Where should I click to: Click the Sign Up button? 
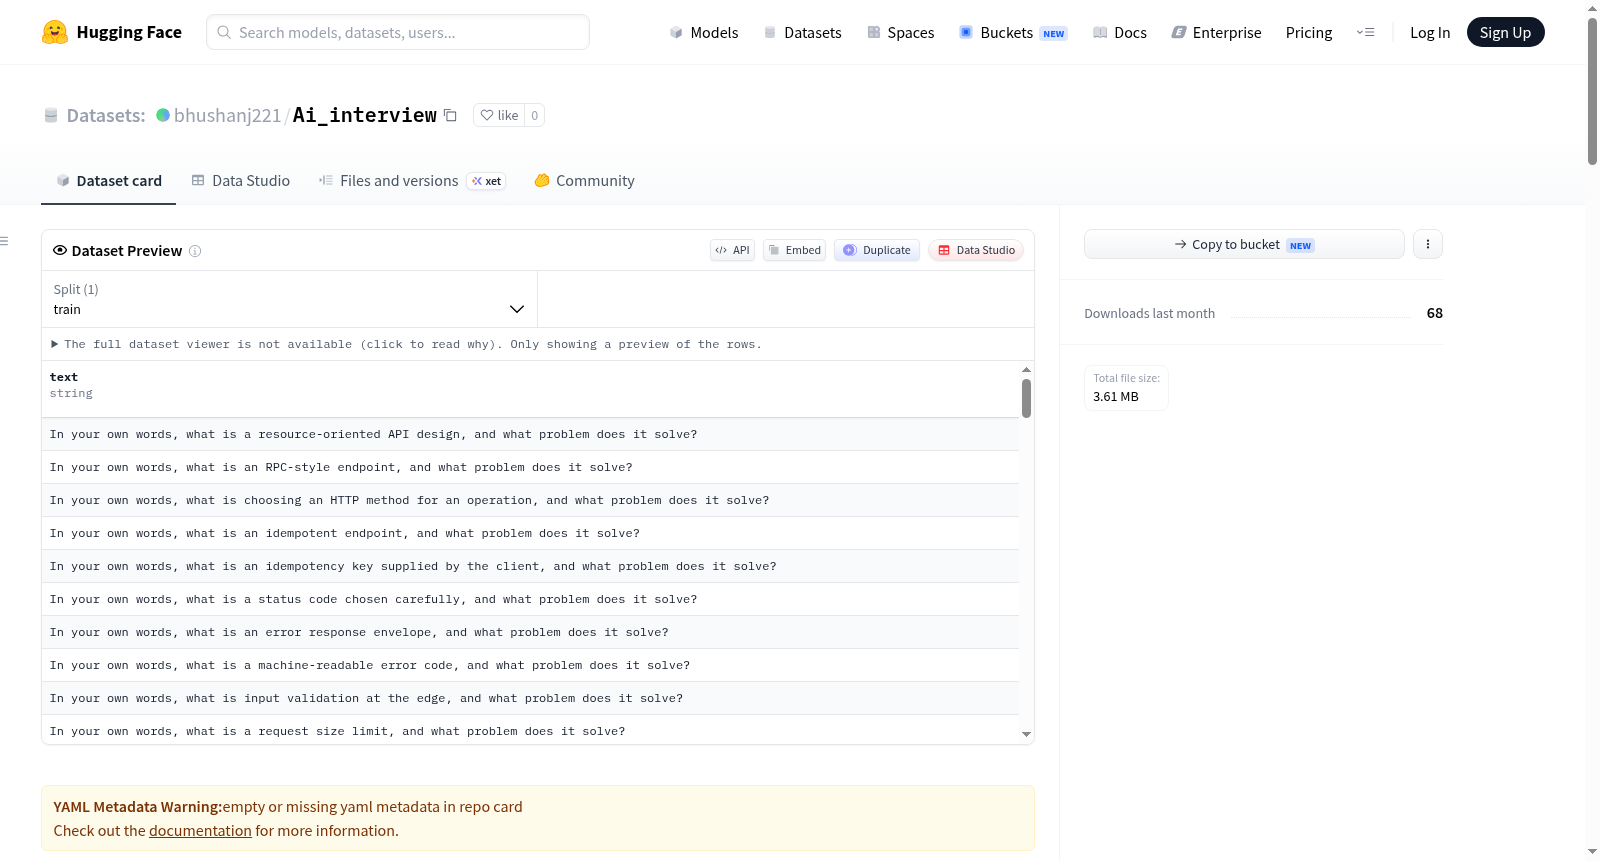[1506, 32]
